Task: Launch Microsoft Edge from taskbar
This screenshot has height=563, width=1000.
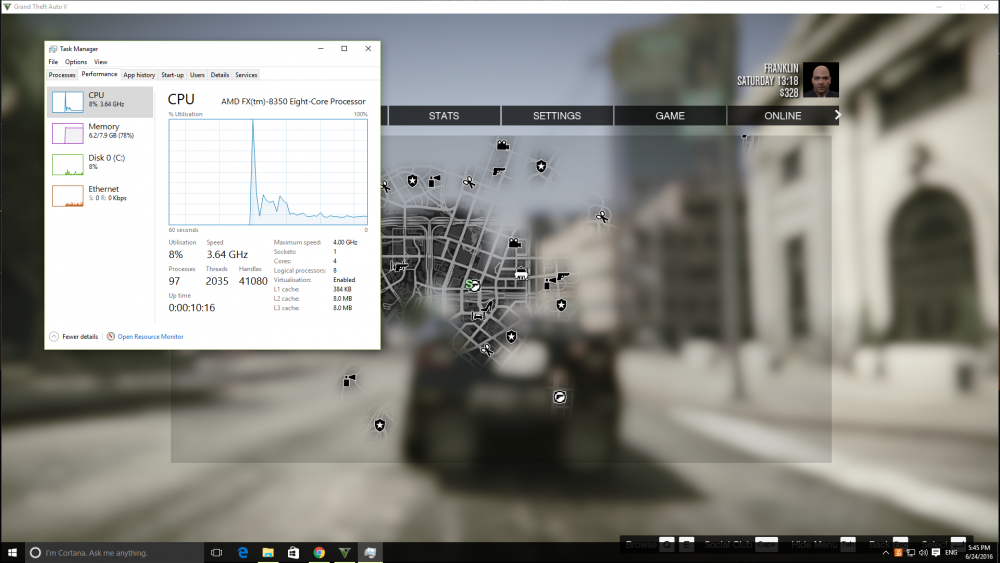Action: pyautogui.click(x=242, y=552)
